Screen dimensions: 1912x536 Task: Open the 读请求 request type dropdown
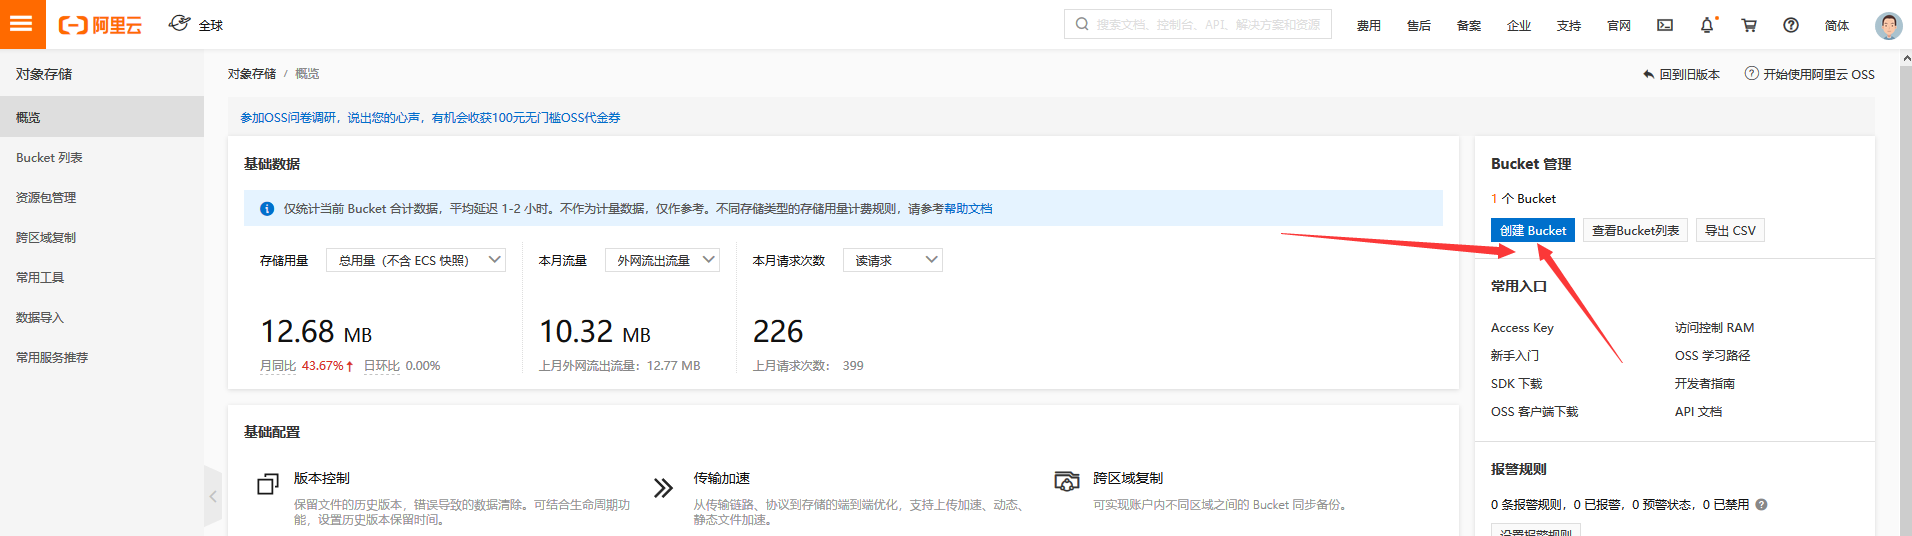tap(893, 260)
